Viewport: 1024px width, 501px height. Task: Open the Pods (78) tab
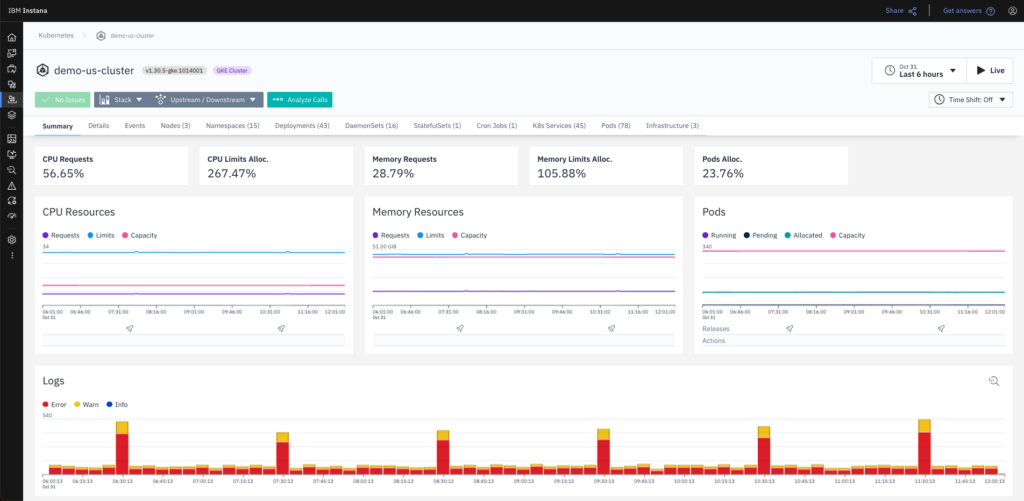point(616,125)
